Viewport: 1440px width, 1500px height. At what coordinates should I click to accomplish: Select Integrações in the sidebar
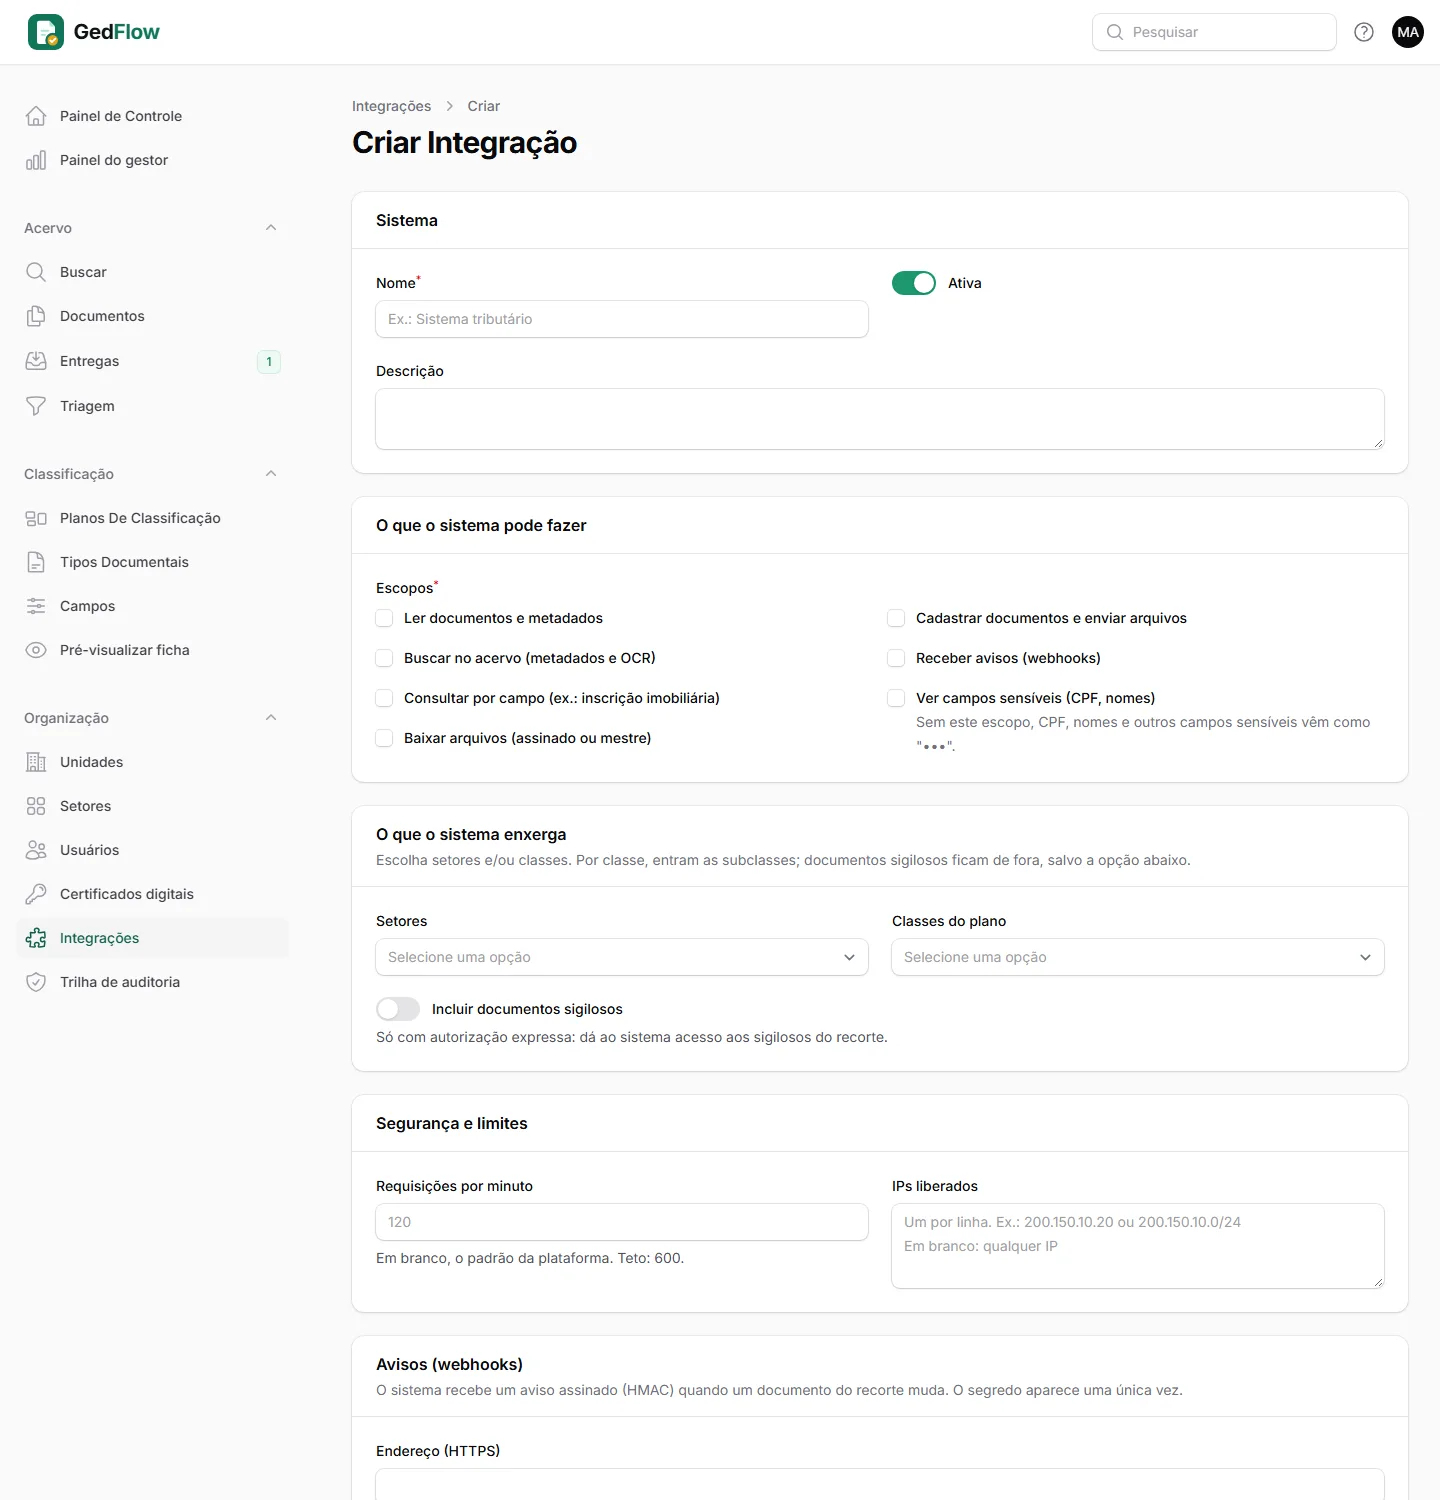(x=153, y=938)
